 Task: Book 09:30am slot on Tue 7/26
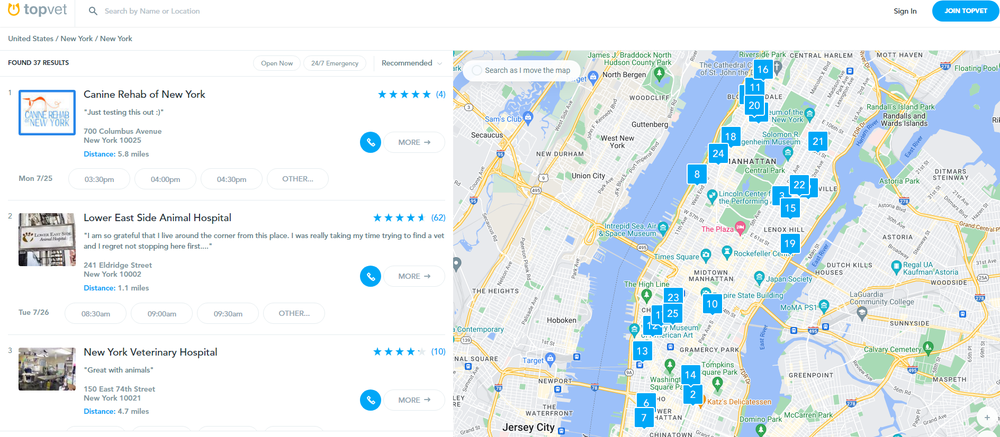228,313
